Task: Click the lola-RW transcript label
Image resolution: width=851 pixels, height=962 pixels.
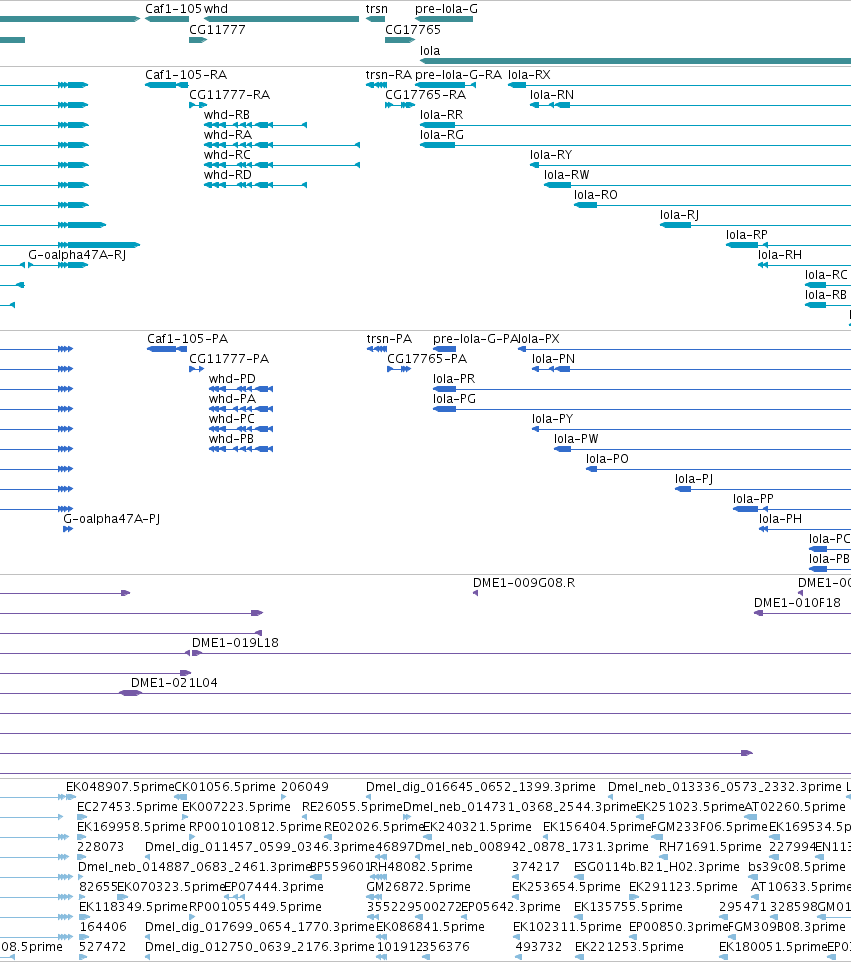Action: pyautogui.click(x=566, y=175)
